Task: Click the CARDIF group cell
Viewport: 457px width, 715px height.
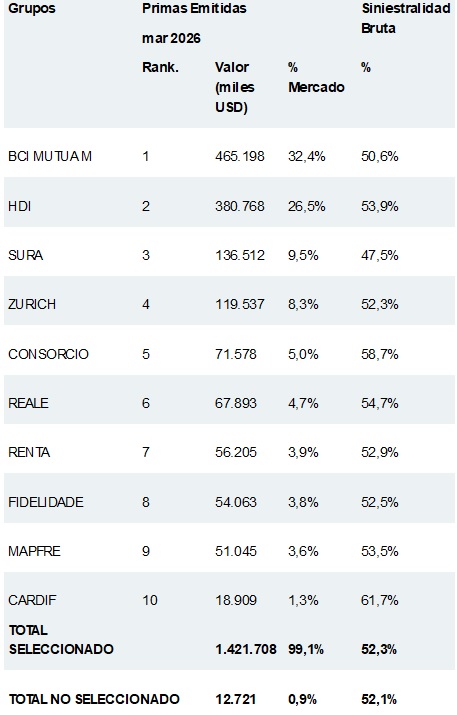Action: [x=32, y=600]
